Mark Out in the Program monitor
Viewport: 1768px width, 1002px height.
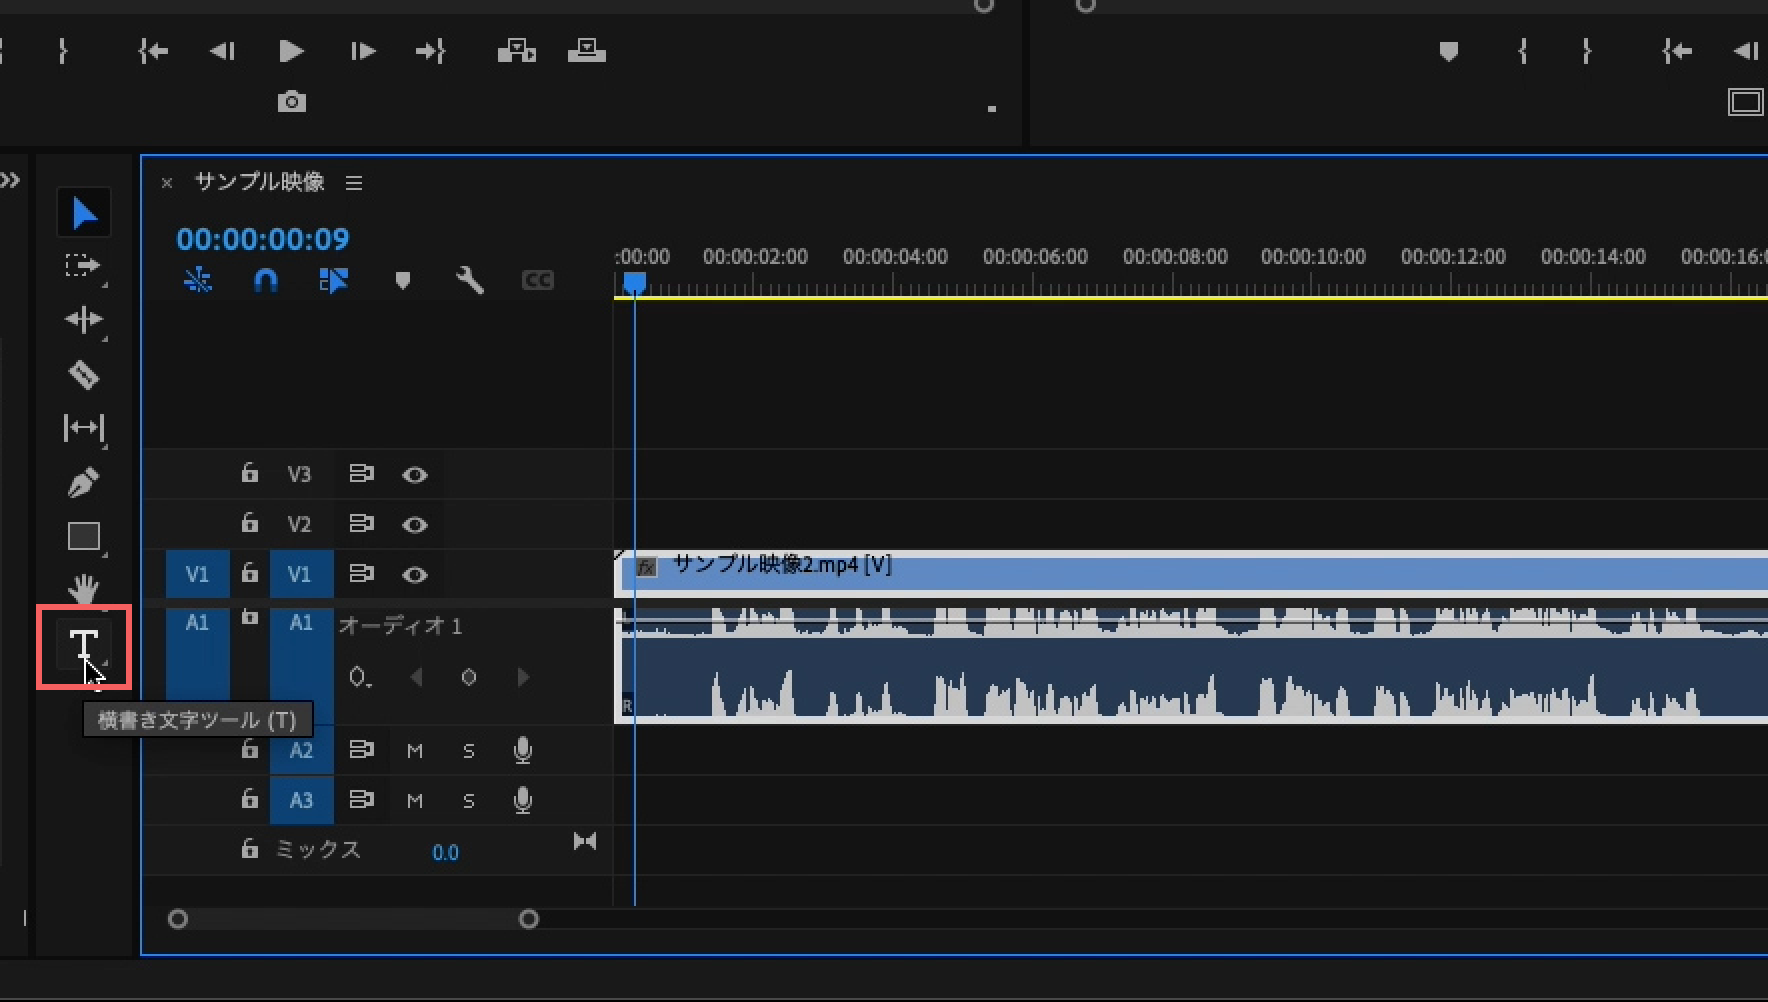coord(1586,51)
